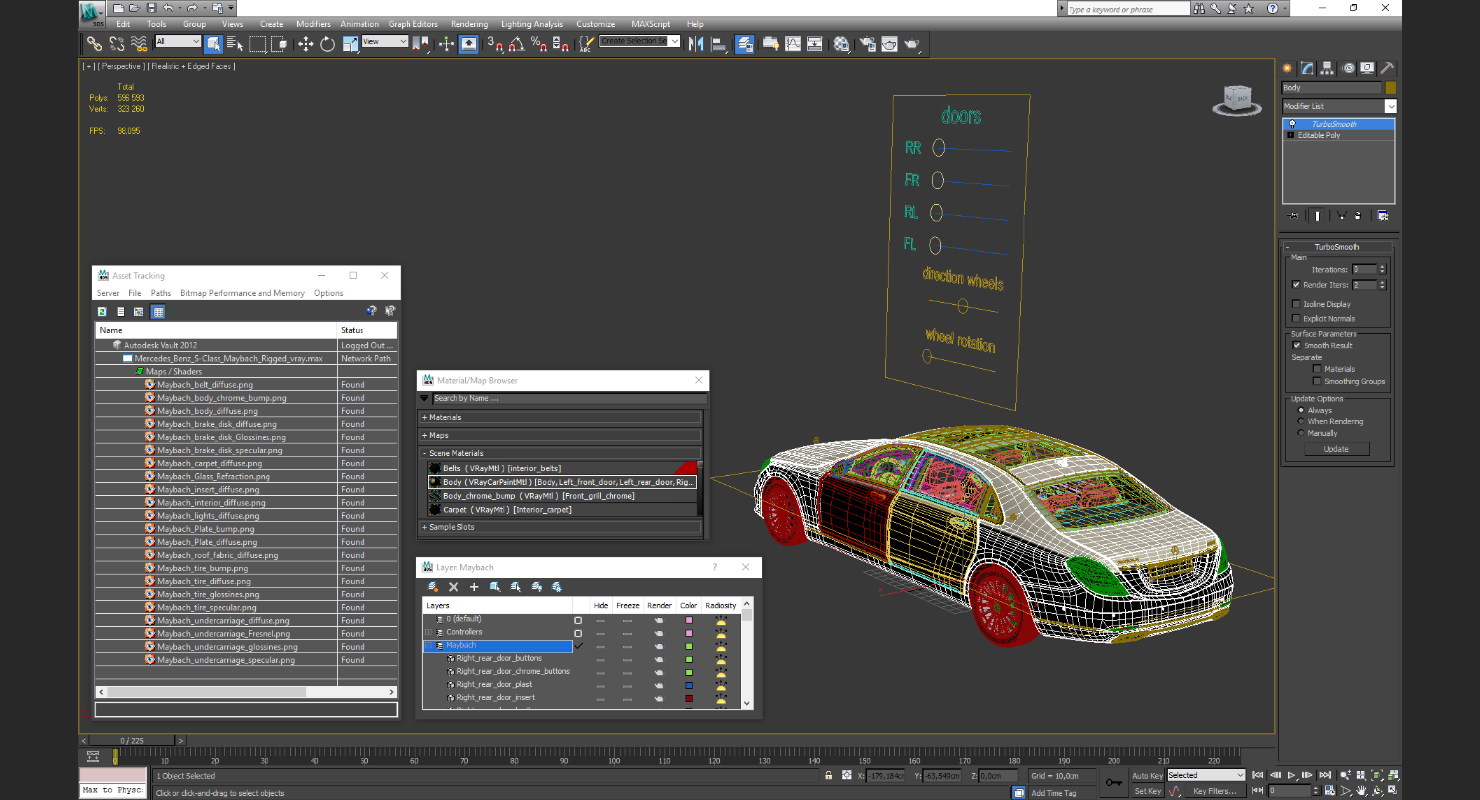This screenshot has height=800, width=1480.
Task: Click the Render Setup icon
Action: click(x=865, y=44)
